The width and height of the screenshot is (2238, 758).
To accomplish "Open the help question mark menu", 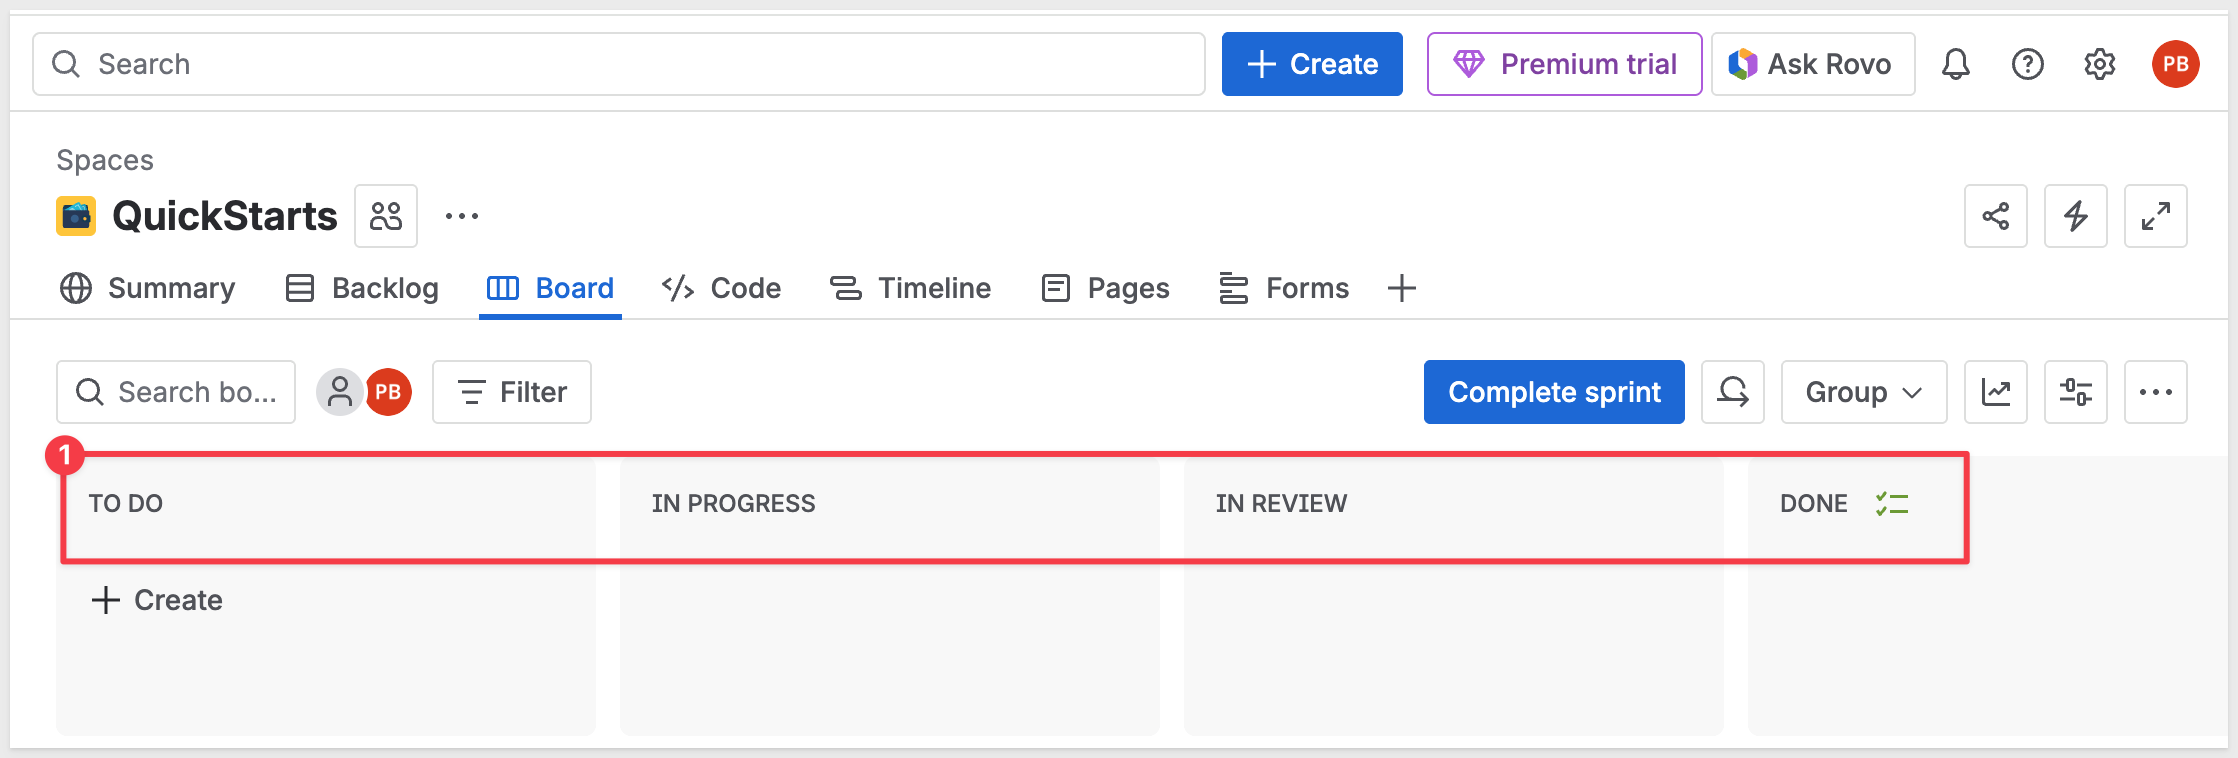I will tap(2027, 64).
